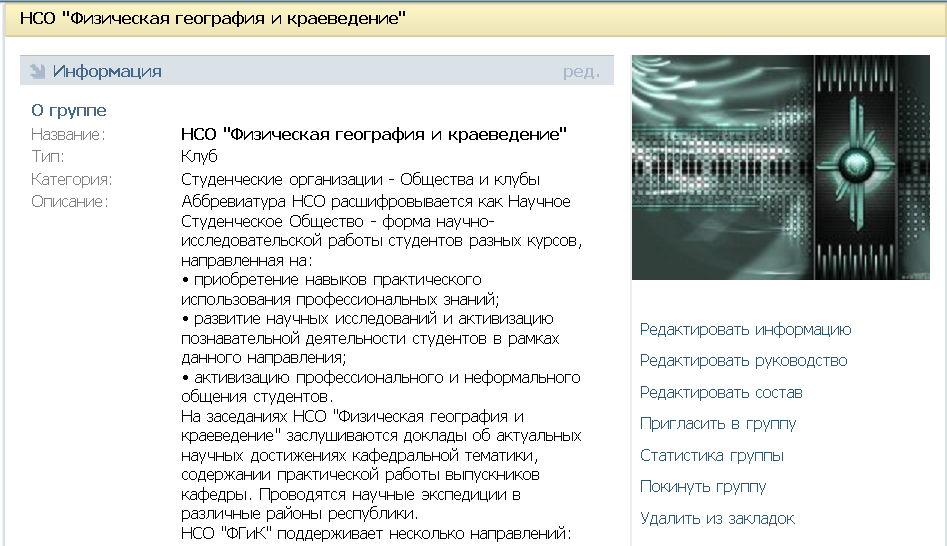Click Пригласить в группу
The height and width of the screenshot is (546, 947).
717,423
